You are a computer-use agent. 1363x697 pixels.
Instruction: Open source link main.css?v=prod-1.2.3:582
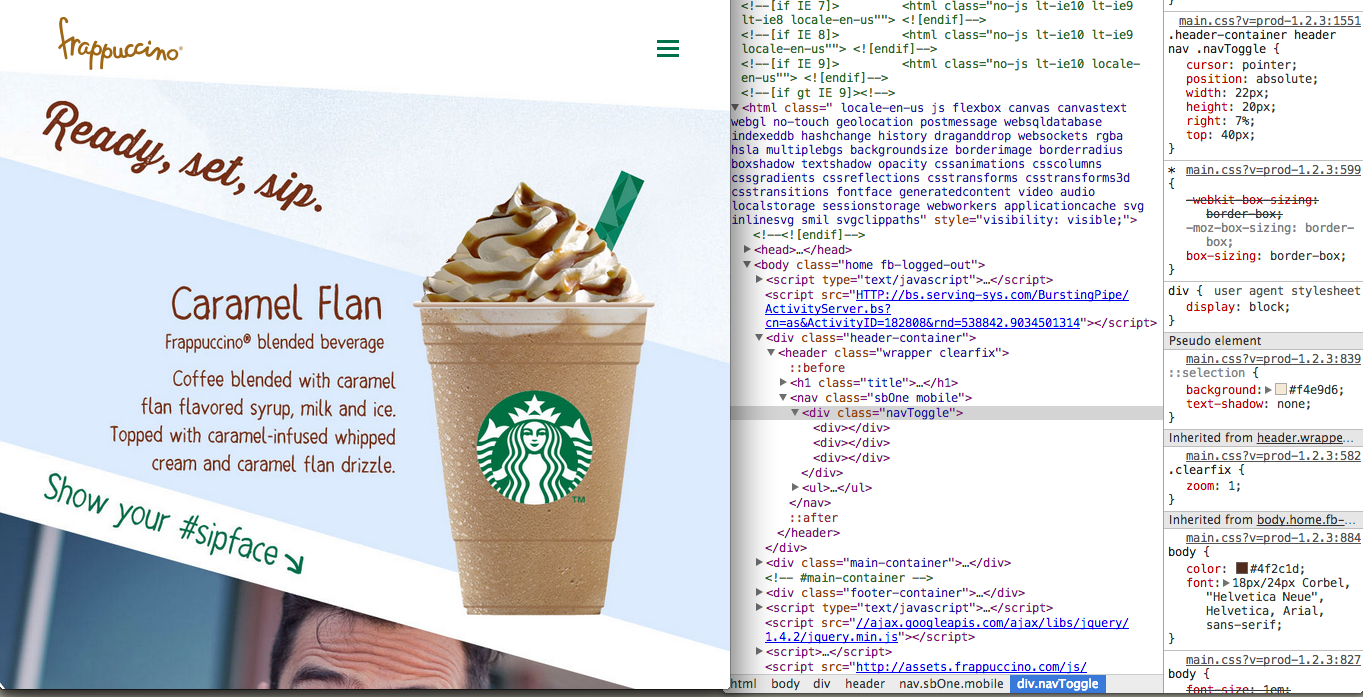(1273, 455)
